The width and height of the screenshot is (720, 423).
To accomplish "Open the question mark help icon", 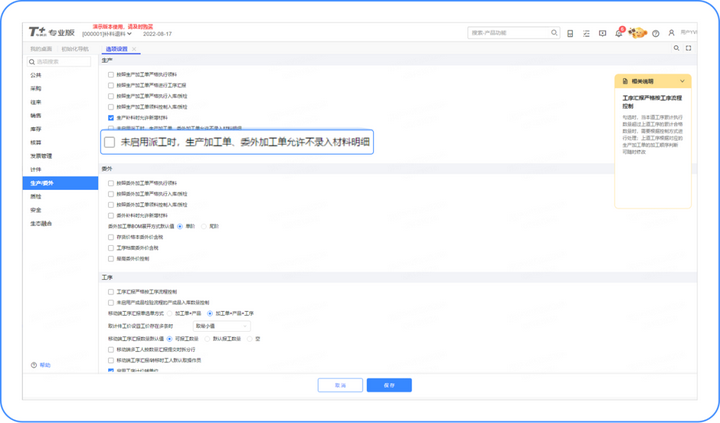I will pos(656,34).
